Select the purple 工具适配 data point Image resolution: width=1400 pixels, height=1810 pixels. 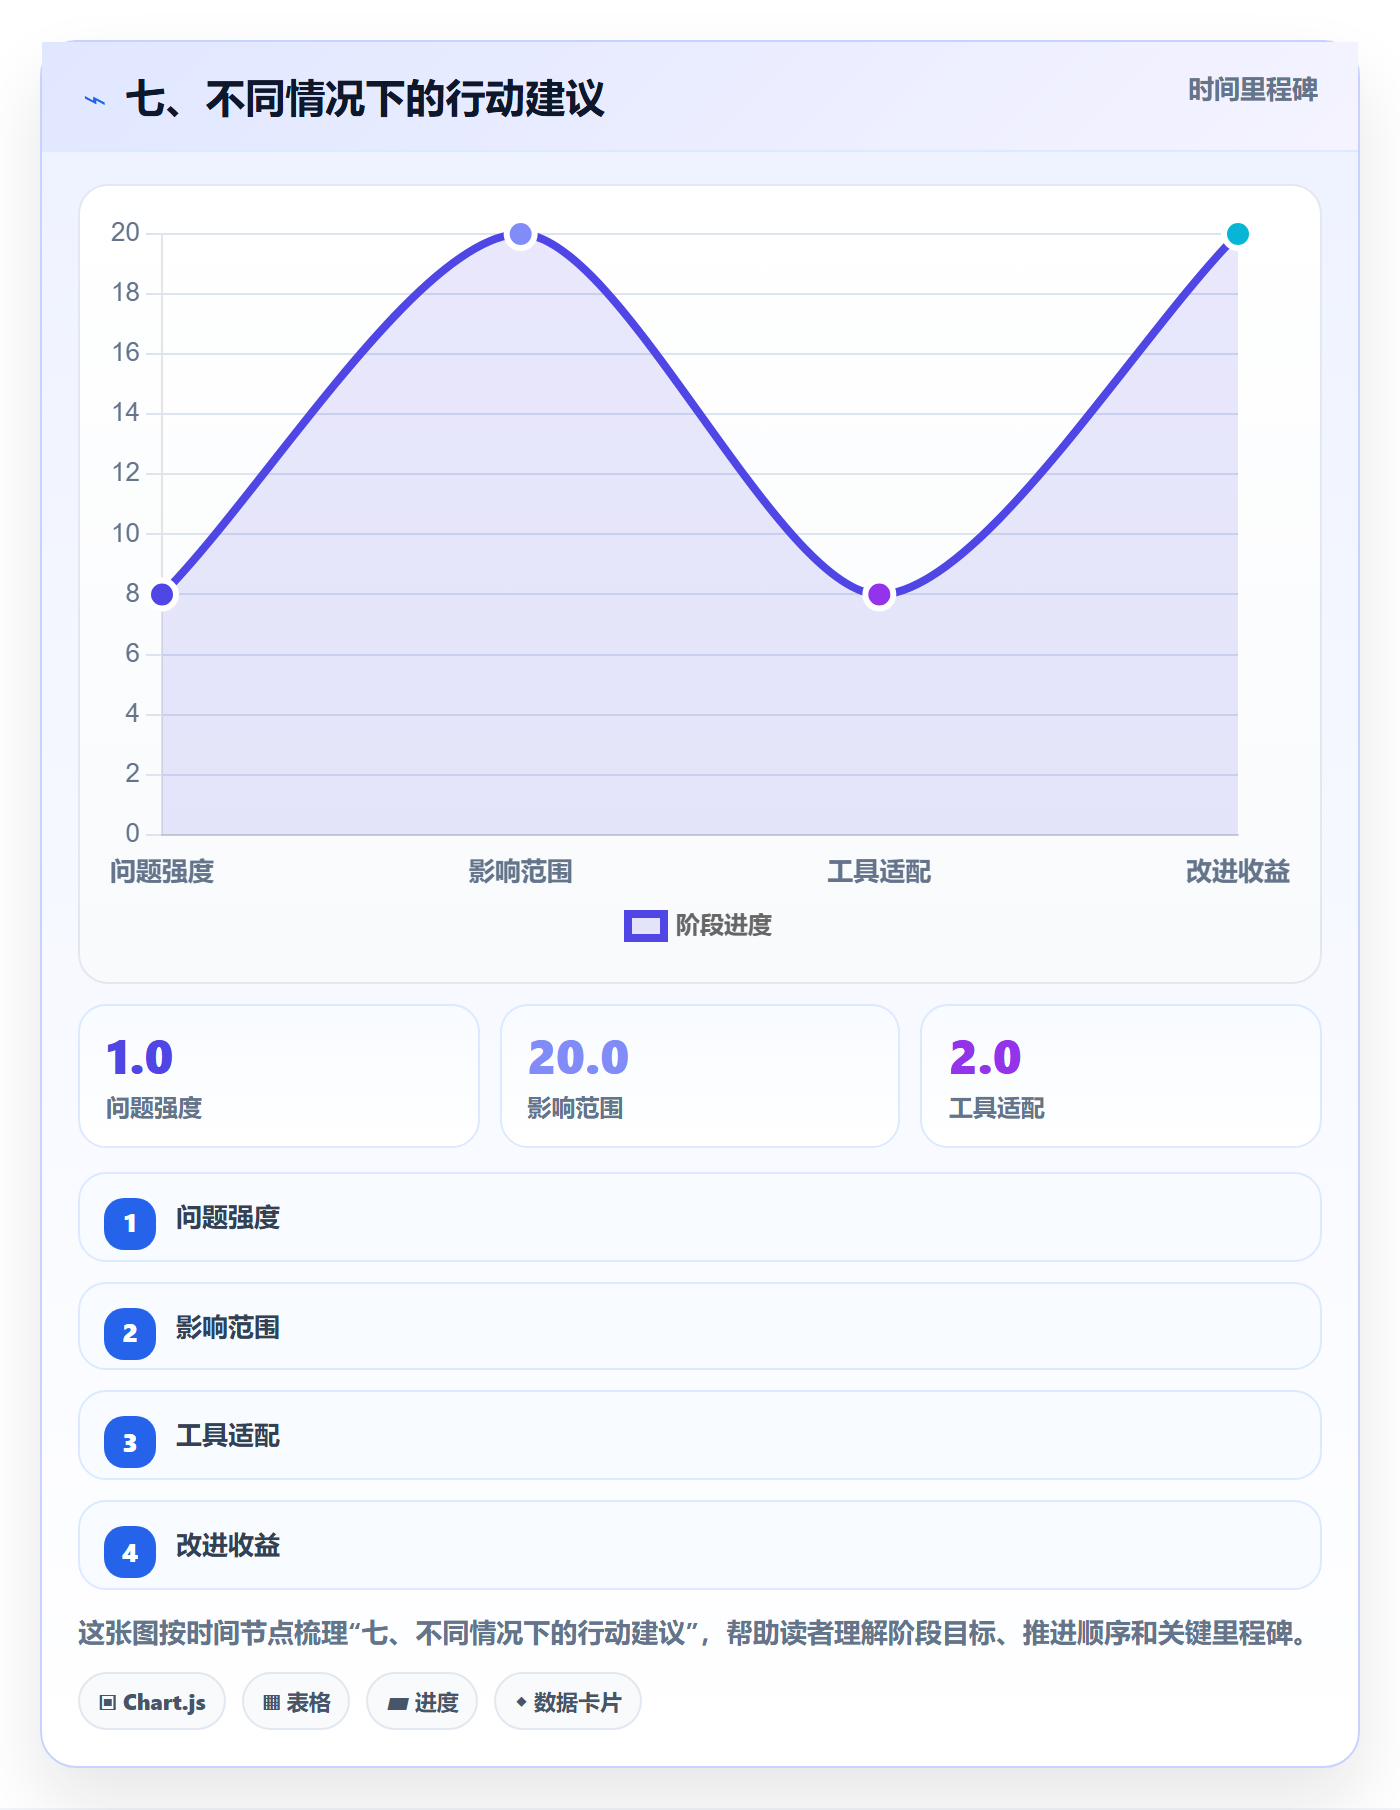click(x=879, y=595)
